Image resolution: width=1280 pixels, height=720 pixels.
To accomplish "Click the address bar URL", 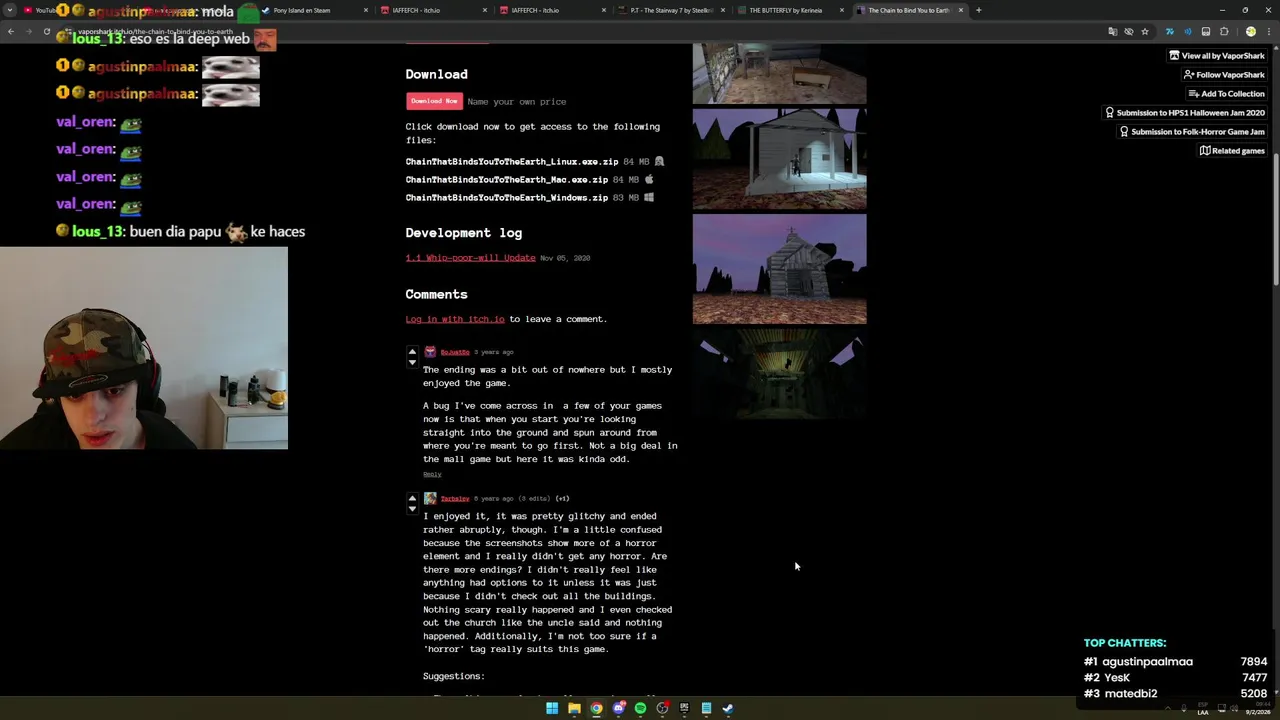I will tap(155, 31).
